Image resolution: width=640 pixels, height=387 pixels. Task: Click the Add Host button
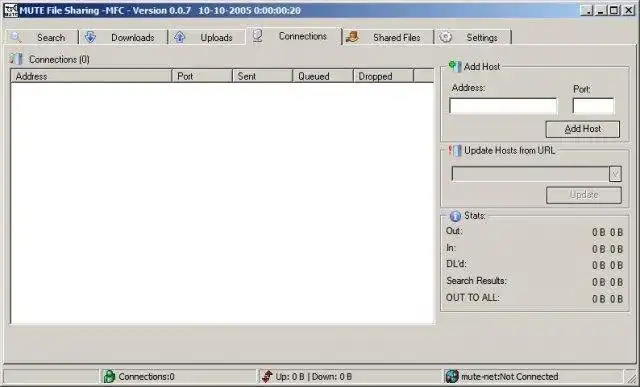click(582, 129)
